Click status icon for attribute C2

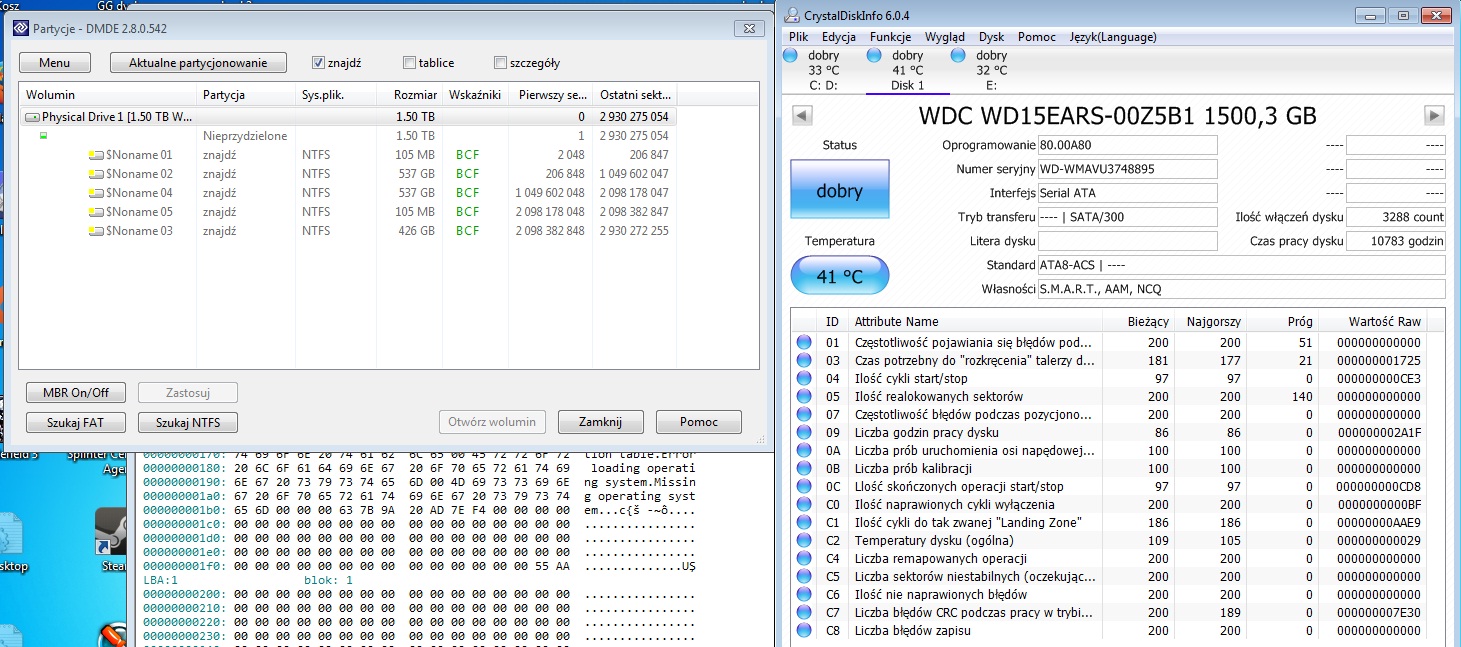[804, 540]
